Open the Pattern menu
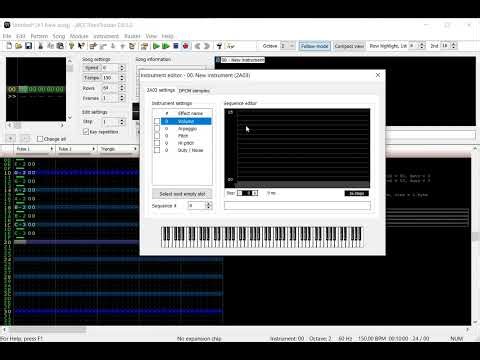The width and height of the screenshot is (480, 360). point(39,36)
